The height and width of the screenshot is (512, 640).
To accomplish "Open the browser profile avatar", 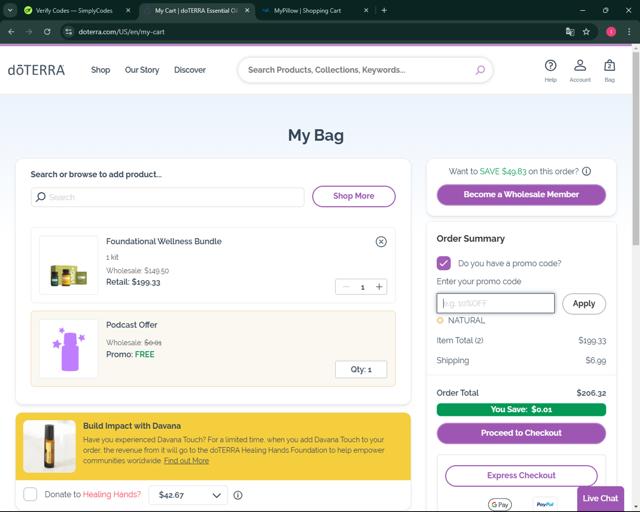I will [x=611, y=32].
